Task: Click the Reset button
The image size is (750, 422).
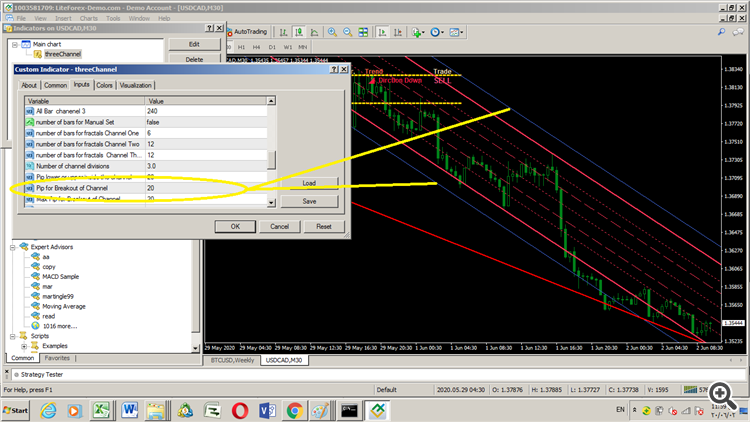Action: [x=324, y=226]
